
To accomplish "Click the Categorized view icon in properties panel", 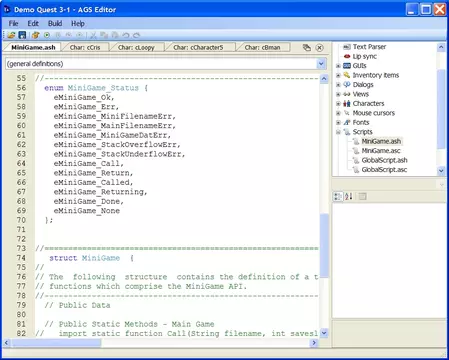I will click(338, 197).
